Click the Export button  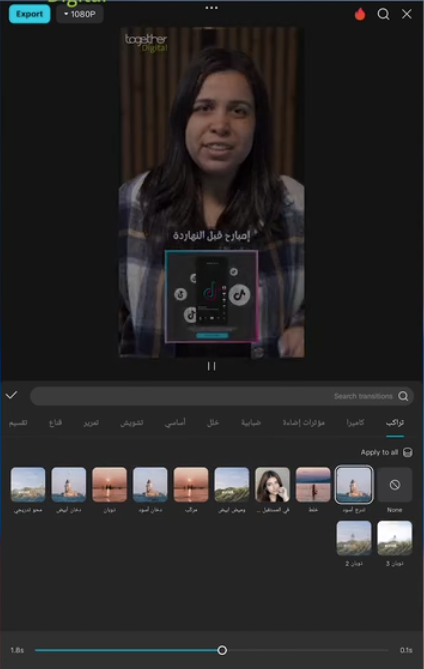(29, 14)
